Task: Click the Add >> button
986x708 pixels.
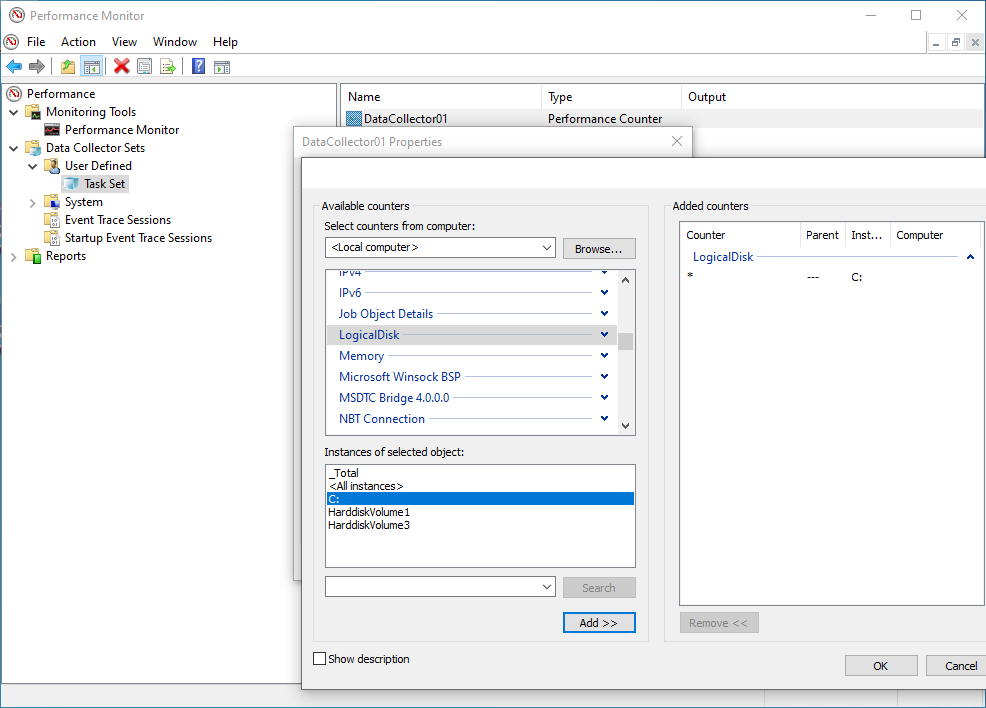Action: (599, 622)
